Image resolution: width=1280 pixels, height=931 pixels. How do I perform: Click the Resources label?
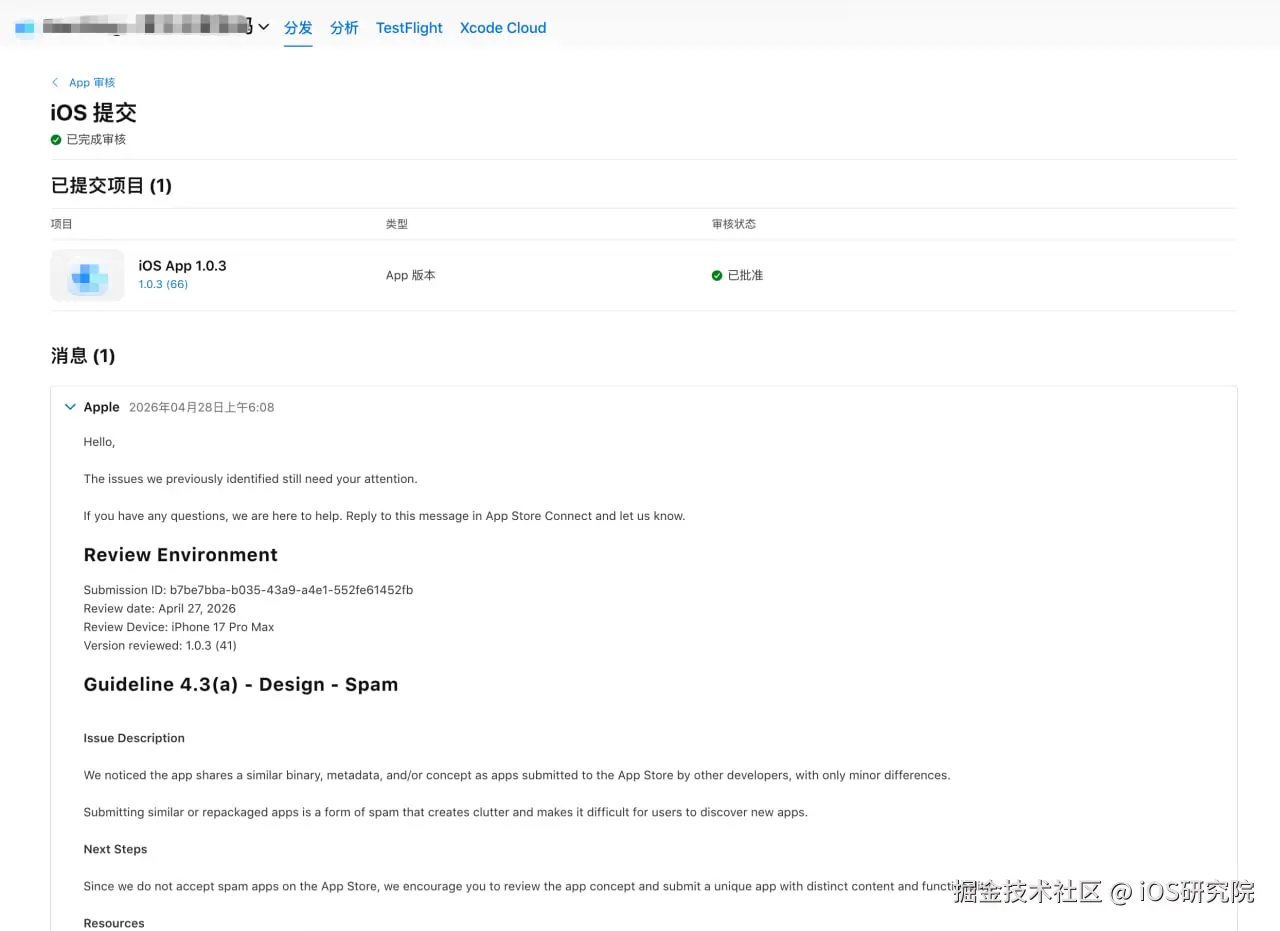pyautogui.click(x=114, y=923)
